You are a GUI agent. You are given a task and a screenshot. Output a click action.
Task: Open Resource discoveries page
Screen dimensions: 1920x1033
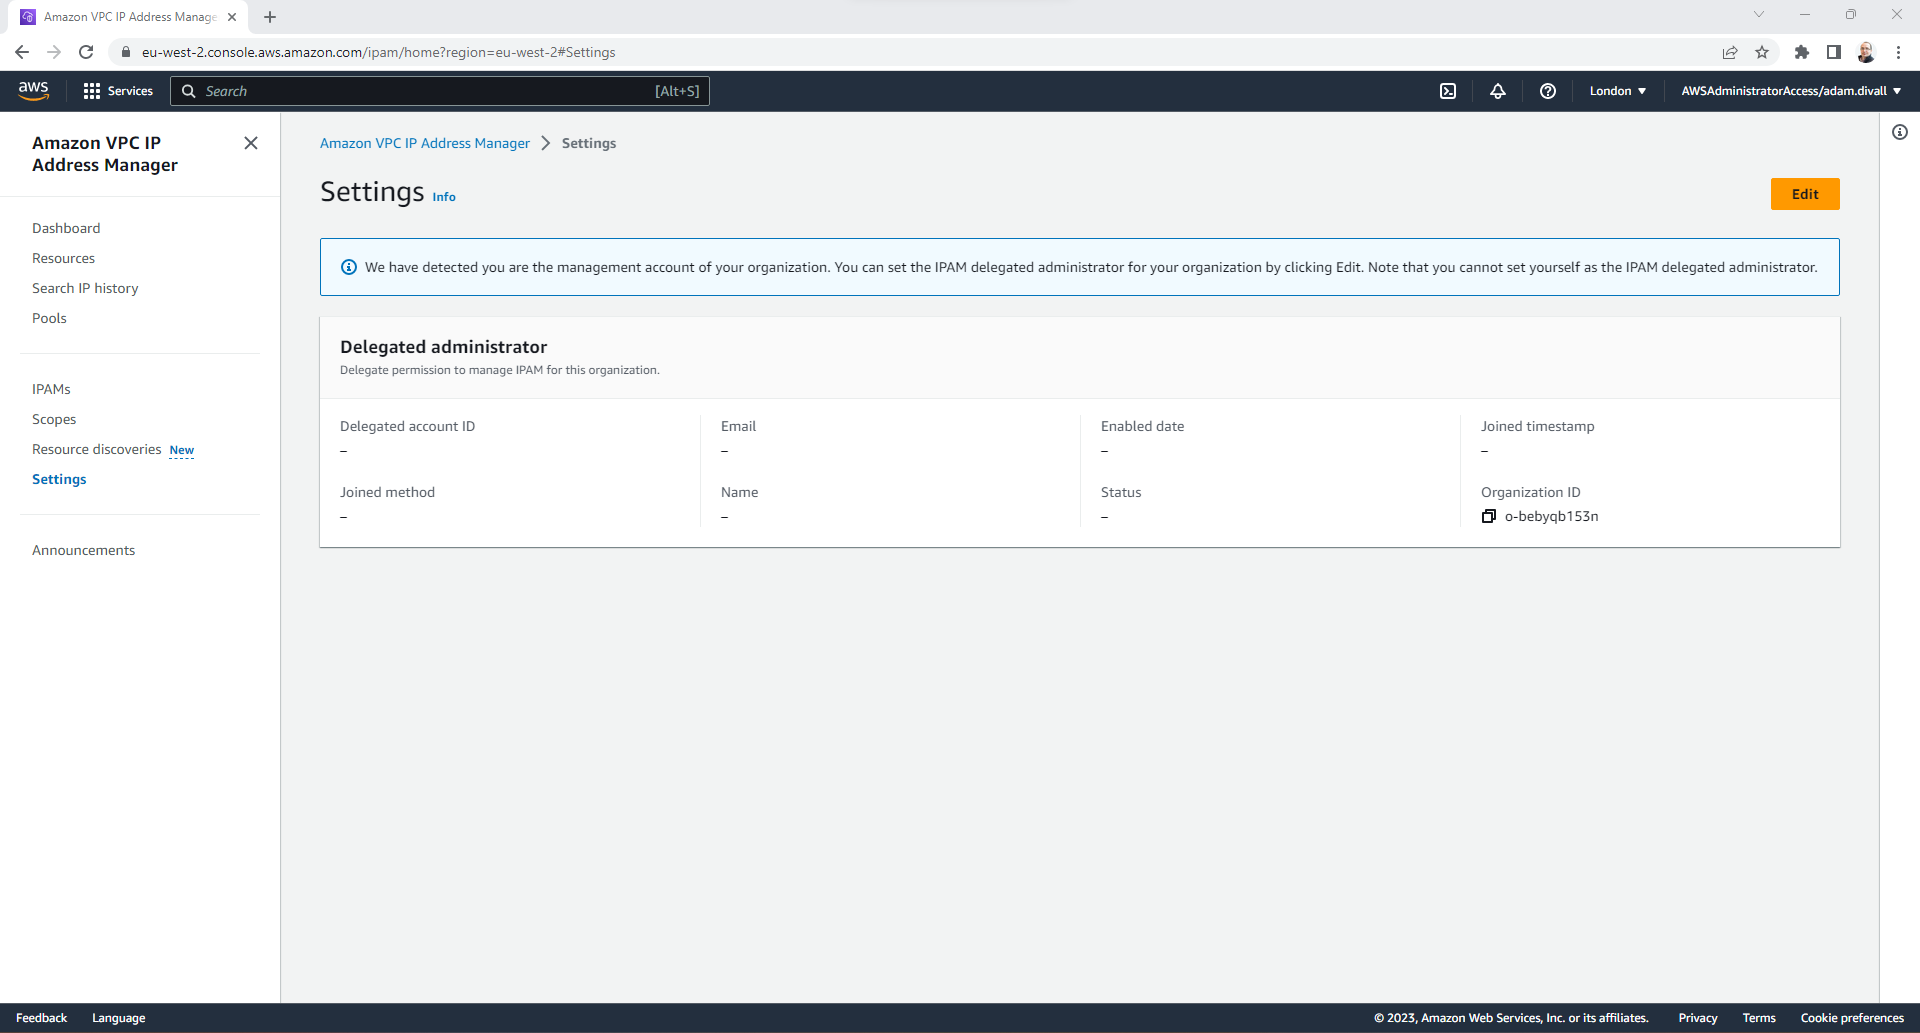point(96,449)
